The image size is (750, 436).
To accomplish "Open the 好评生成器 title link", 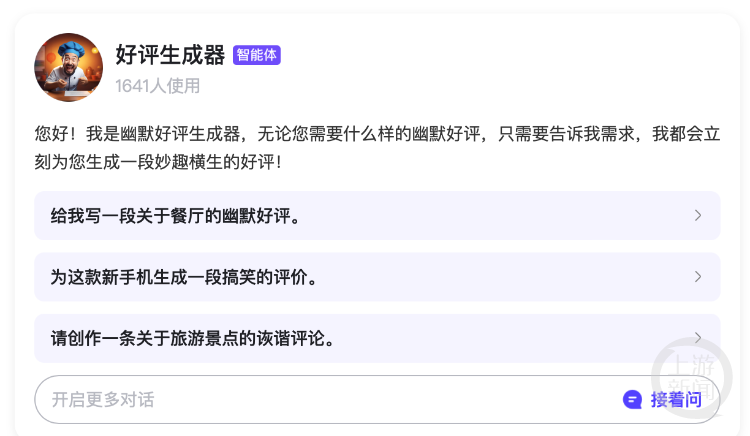I will (170, 55).
